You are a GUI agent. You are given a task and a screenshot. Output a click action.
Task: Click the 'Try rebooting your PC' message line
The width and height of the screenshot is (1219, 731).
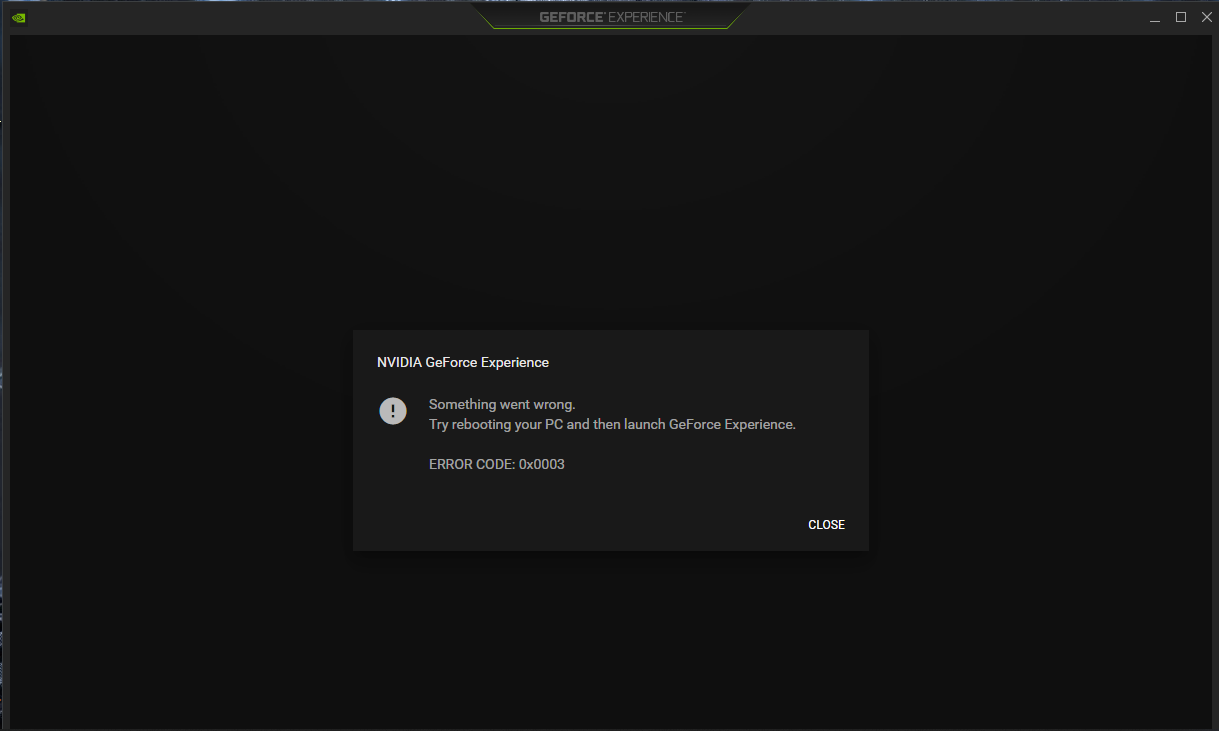(612, 424)
